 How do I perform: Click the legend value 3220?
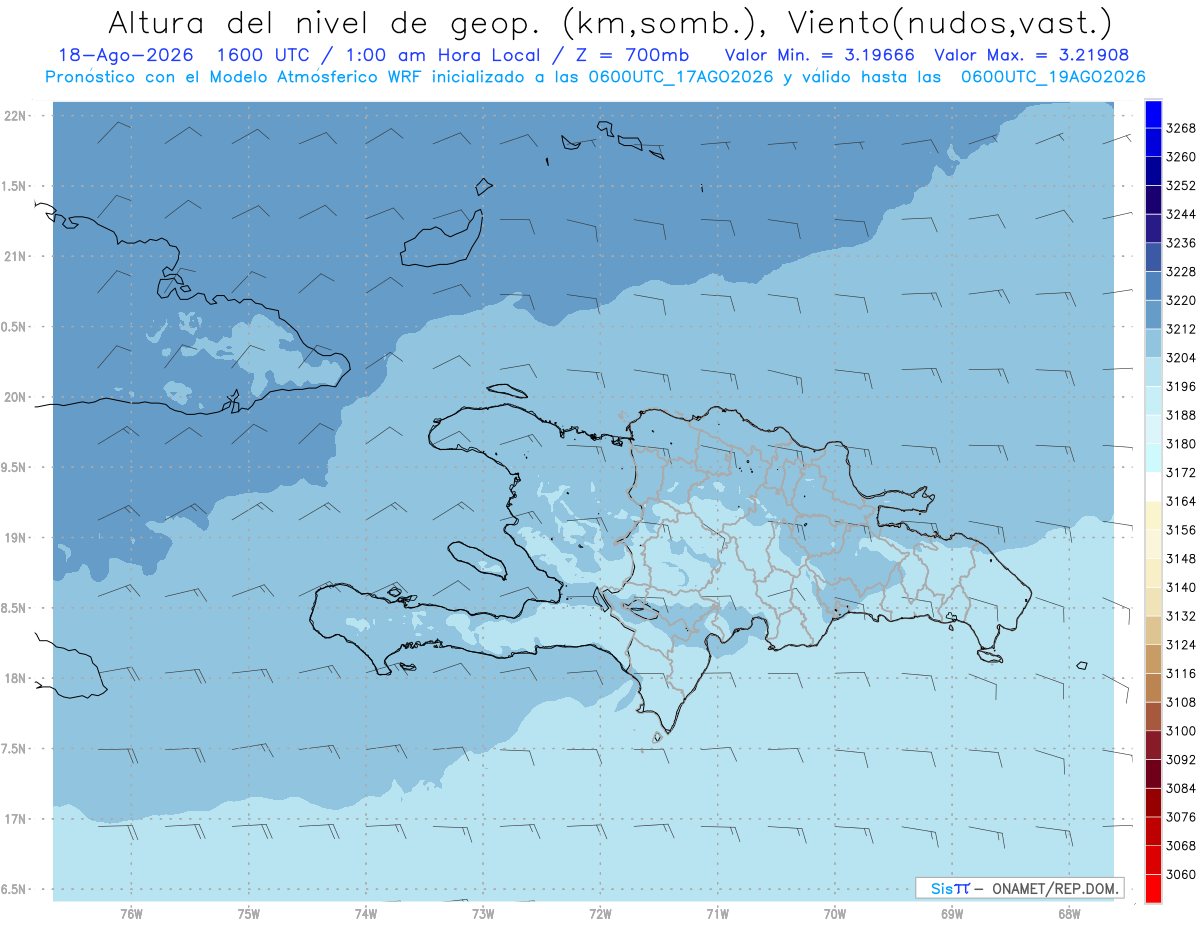click(x=1181, y=301)
